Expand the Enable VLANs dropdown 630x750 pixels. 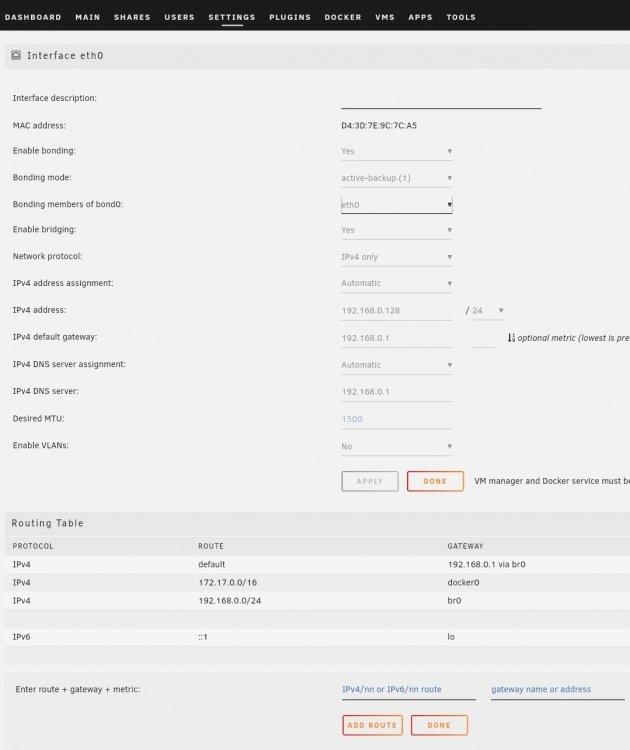397,446
